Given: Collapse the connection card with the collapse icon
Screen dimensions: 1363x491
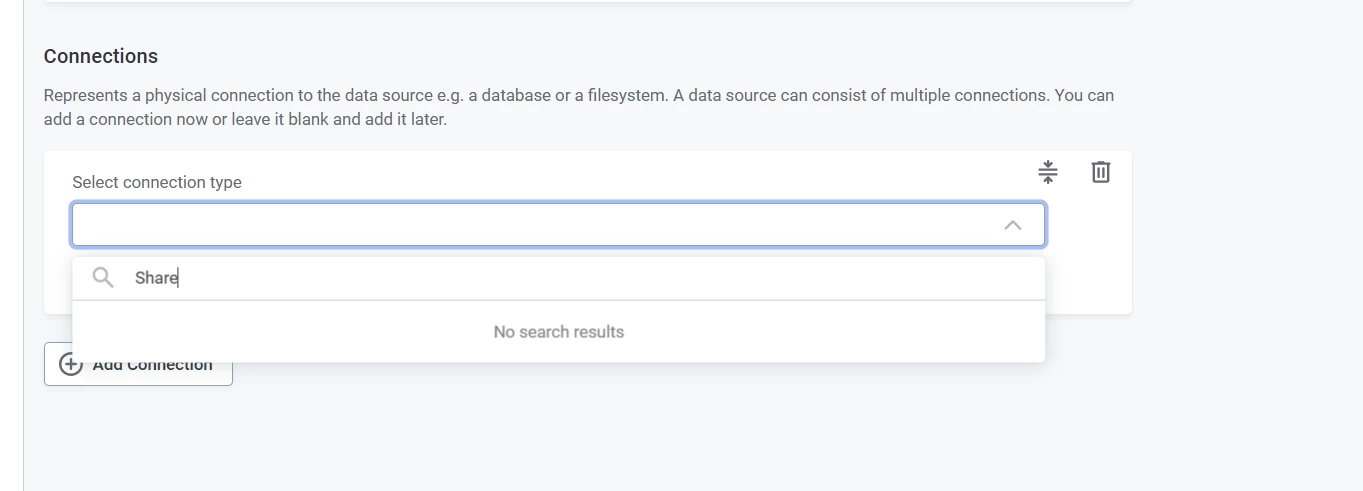Looking at the screenshot, I should (x=1047, y=172).
